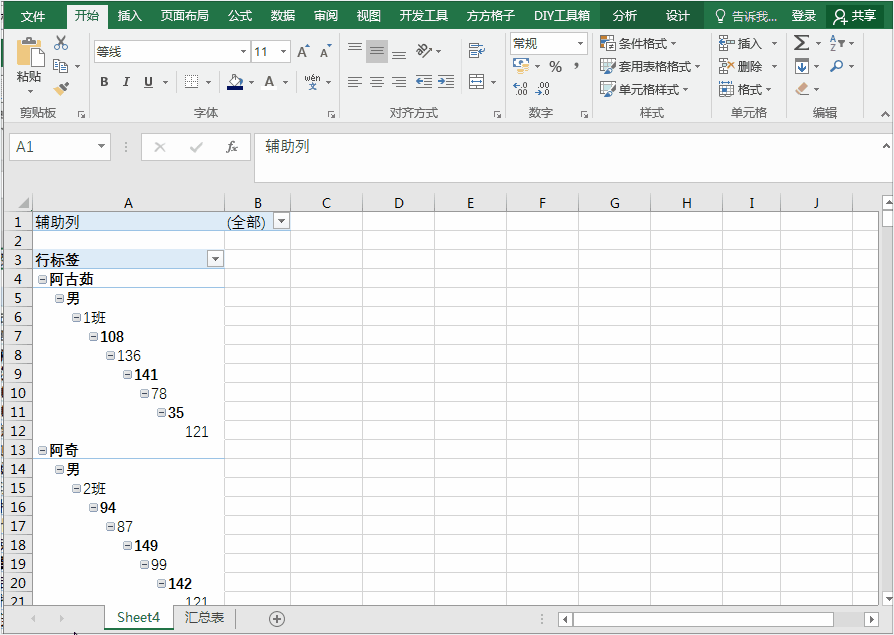894x635 pixels.
Task: Decrease cell indent
Action: (424, 82)
